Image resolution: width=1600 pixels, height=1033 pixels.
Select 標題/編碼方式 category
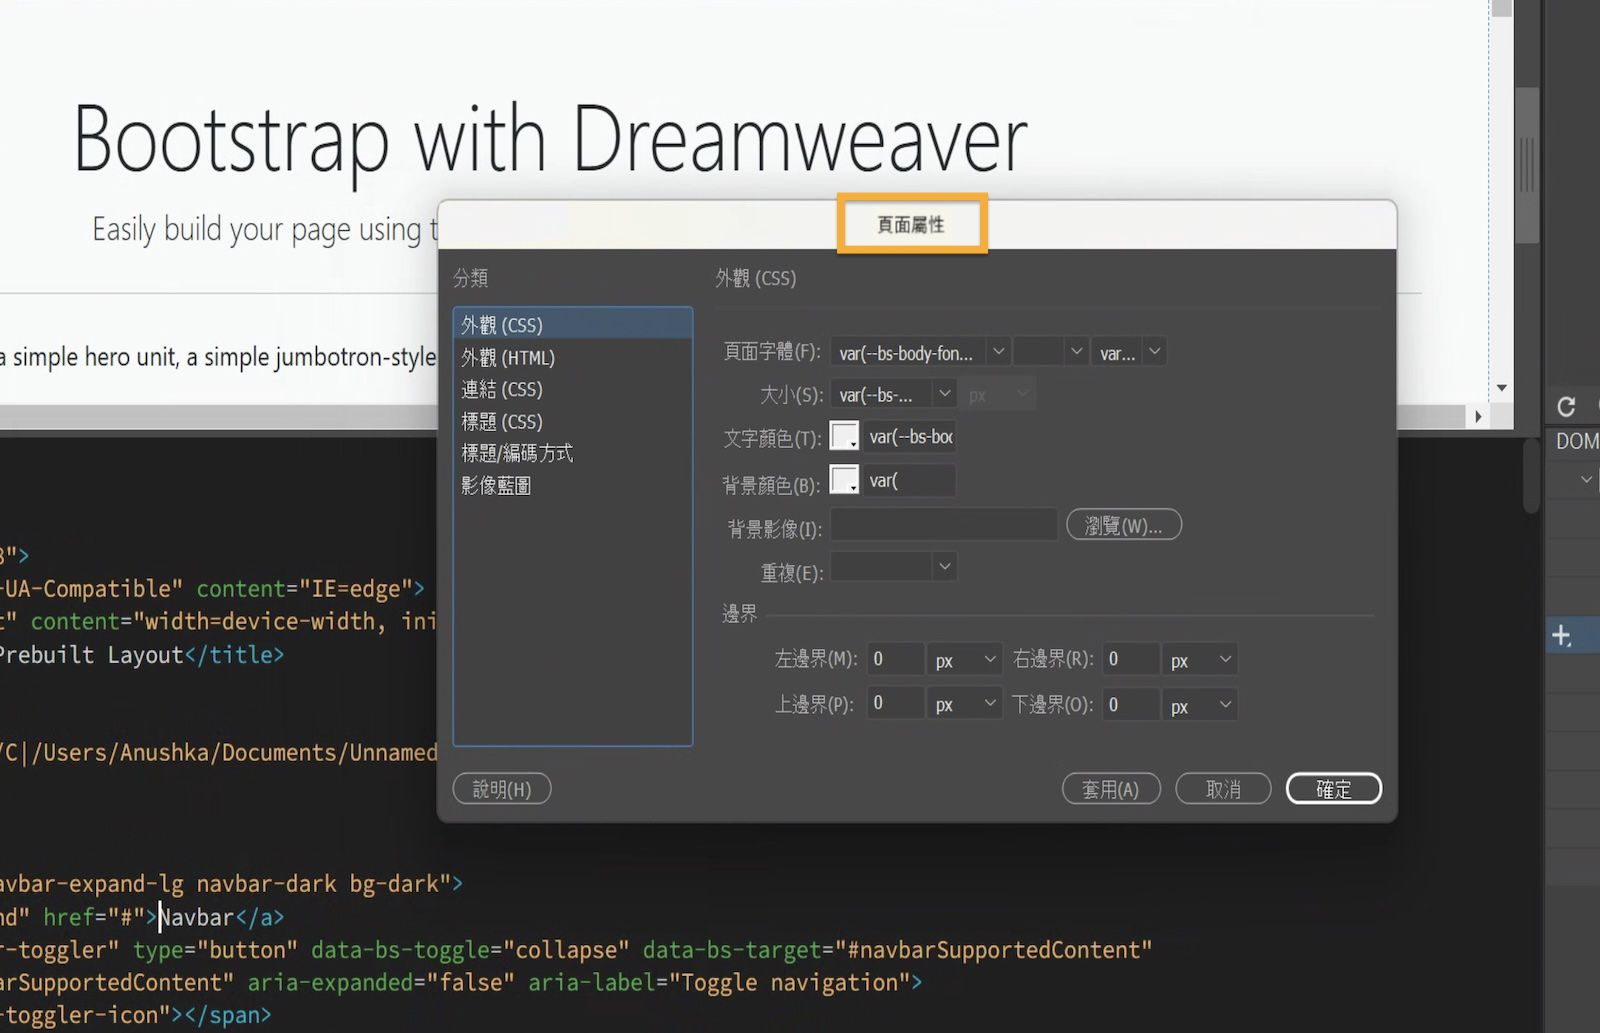[572, 453]
